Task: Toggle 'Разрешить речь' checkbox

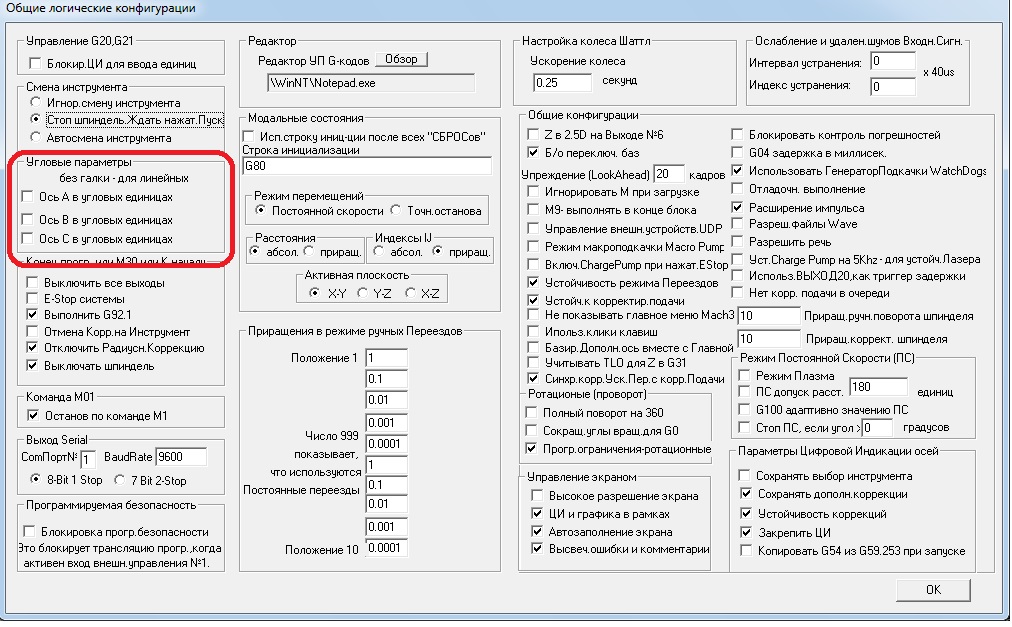Action: (737, 242)
